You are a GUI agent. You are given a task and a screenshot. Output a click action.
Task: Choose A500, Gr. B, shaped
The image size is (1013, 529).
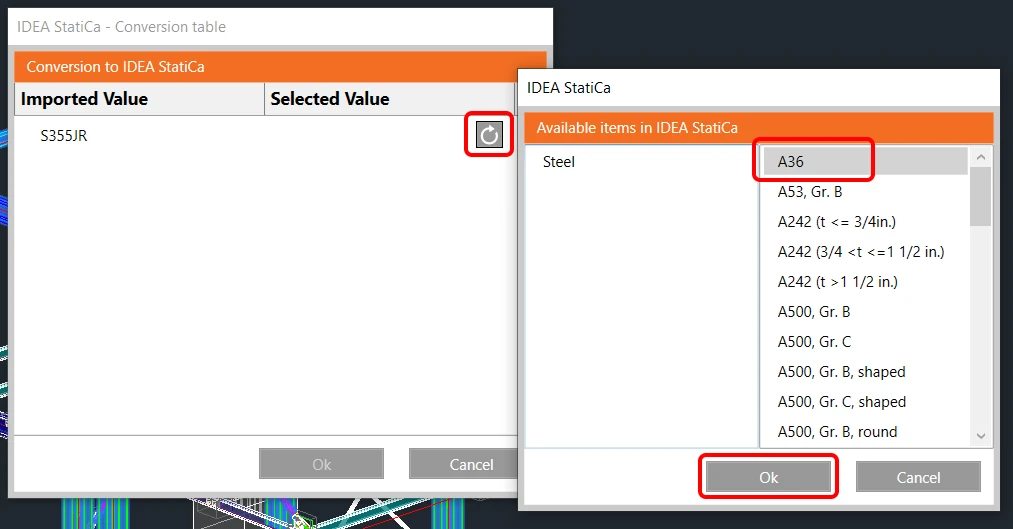click(x=865, y=372)
